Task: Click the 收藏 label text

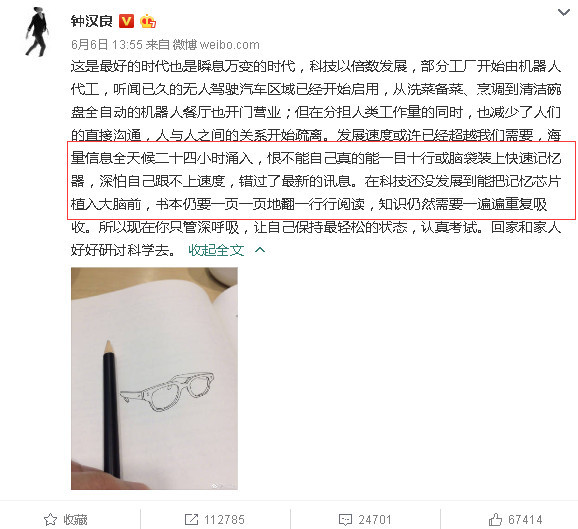Action: (x=75, y=520)
